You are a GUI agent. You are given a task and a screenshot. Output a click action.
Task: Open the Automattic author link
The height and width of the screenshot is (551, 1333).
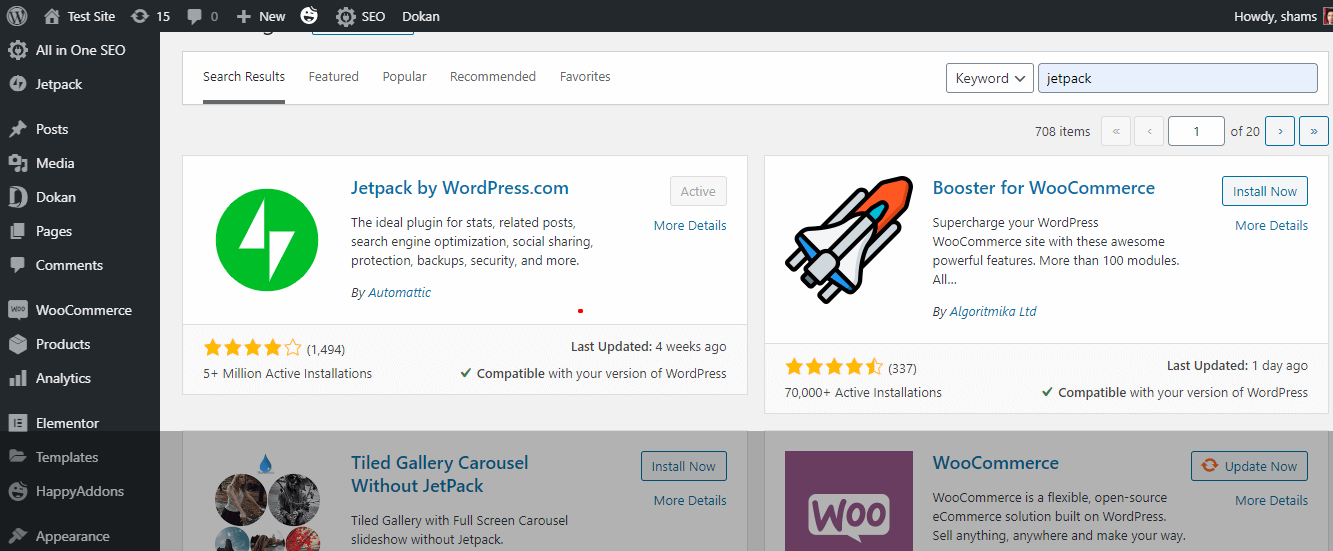click(x=400, y=293)
